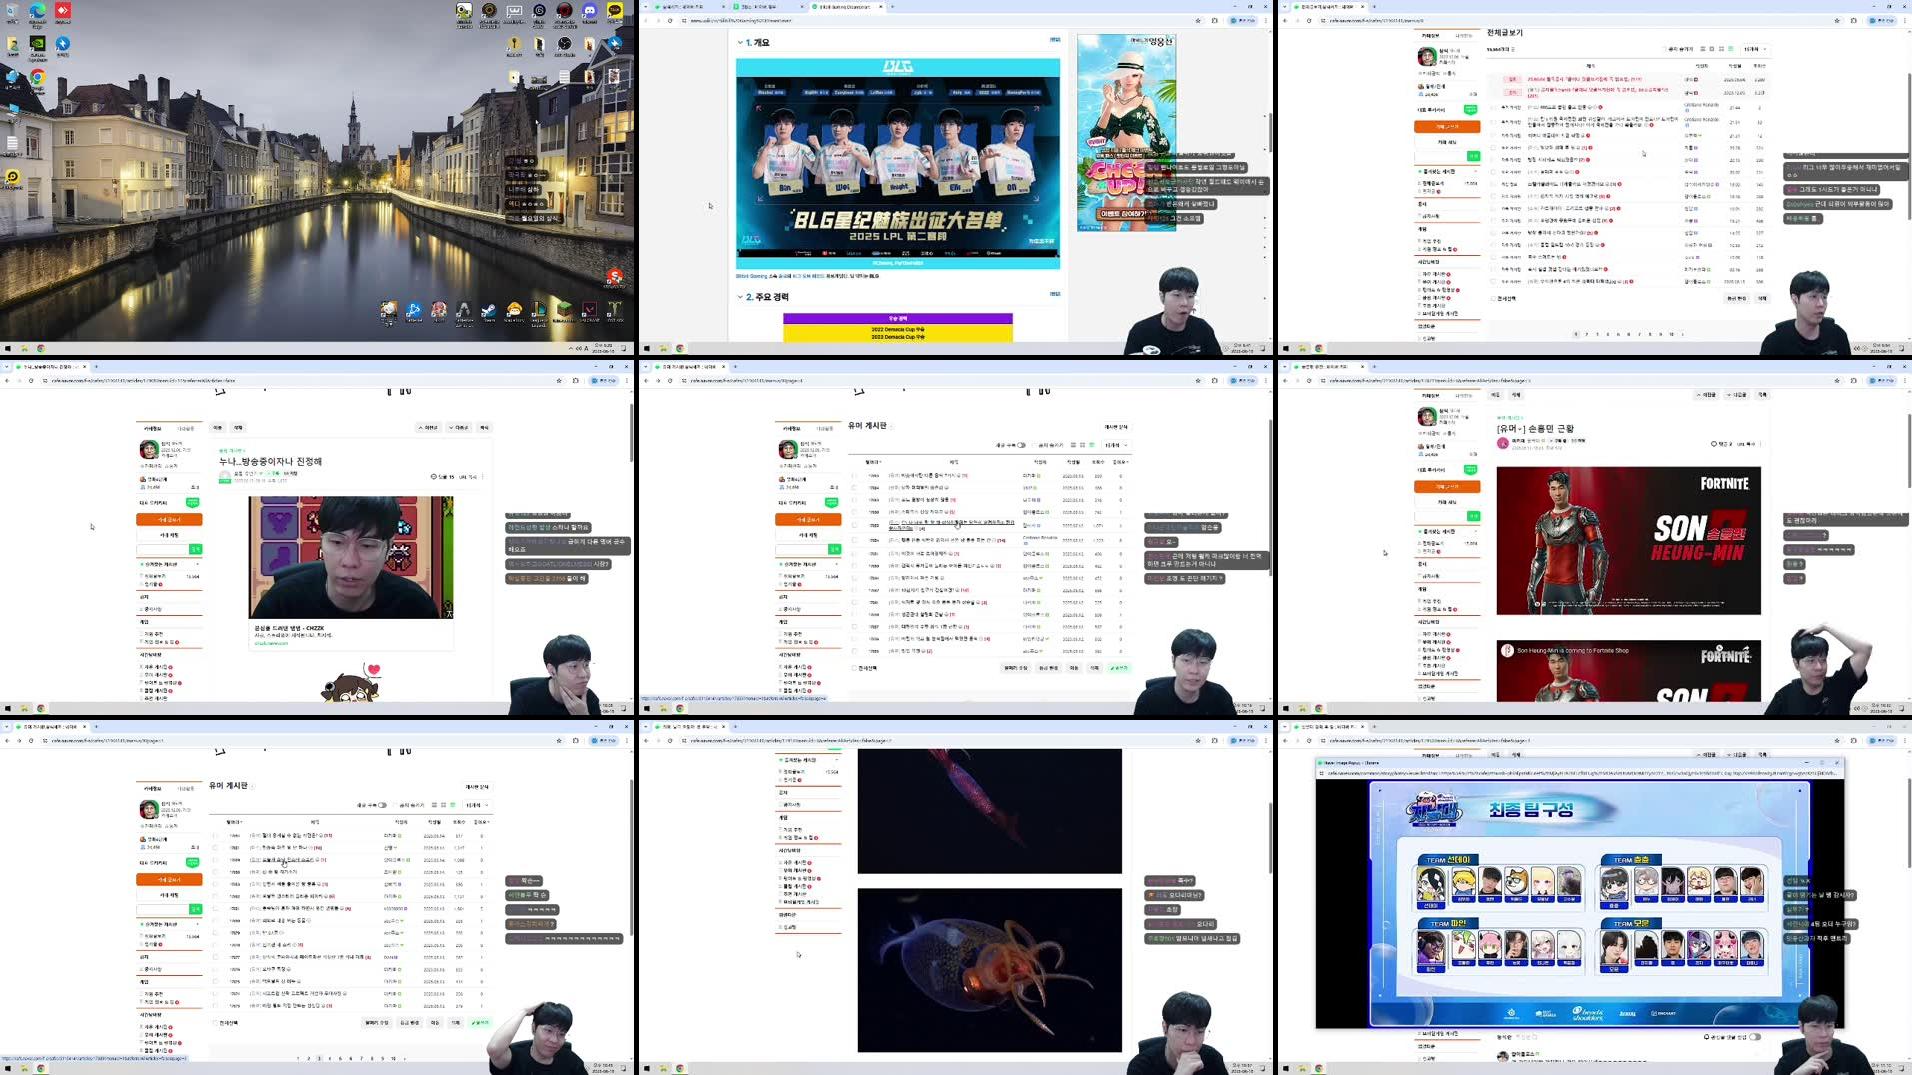
Task: Tick checkbox beside the underlined hovered post
Action: point(855,524)
